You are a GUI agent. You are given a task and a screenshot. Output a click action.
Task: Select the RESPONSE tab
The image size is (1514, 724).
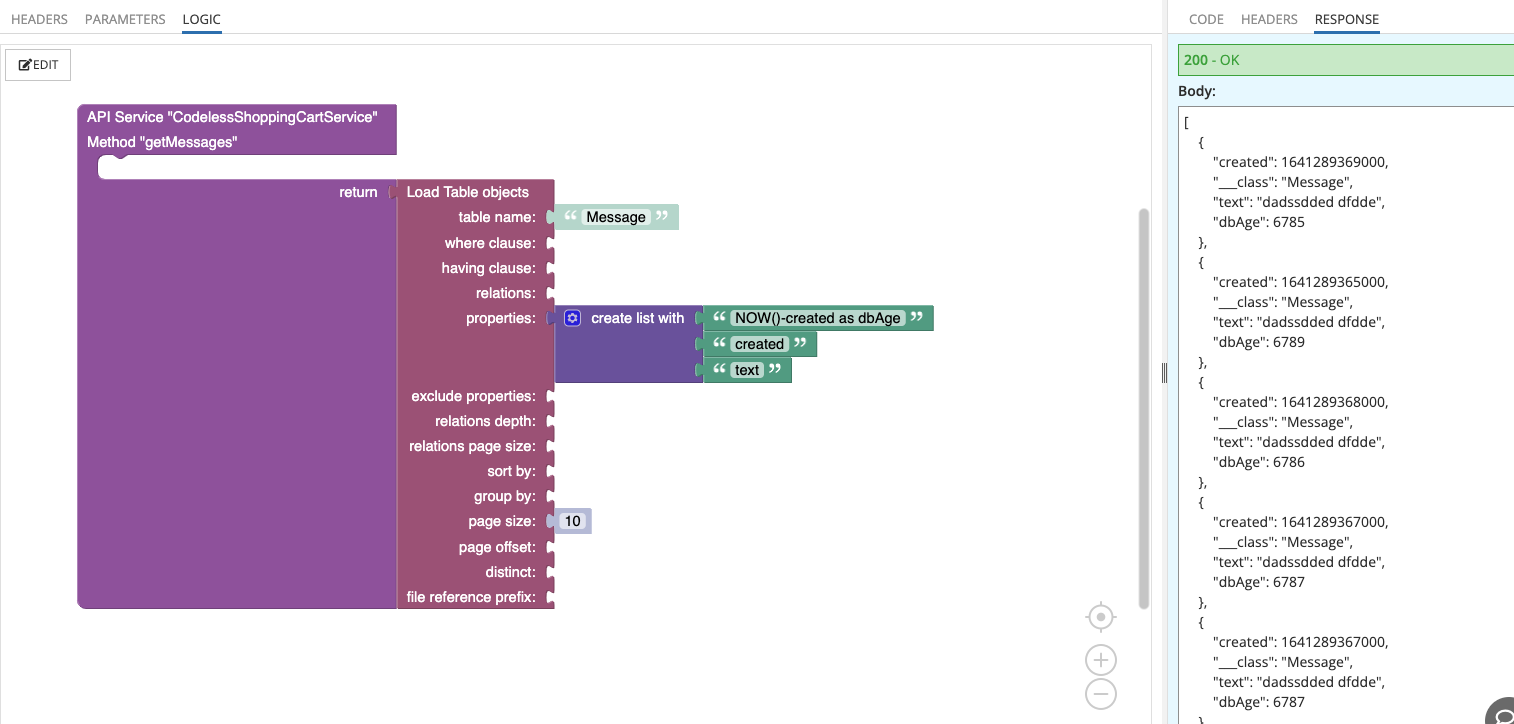(1346, 19)
